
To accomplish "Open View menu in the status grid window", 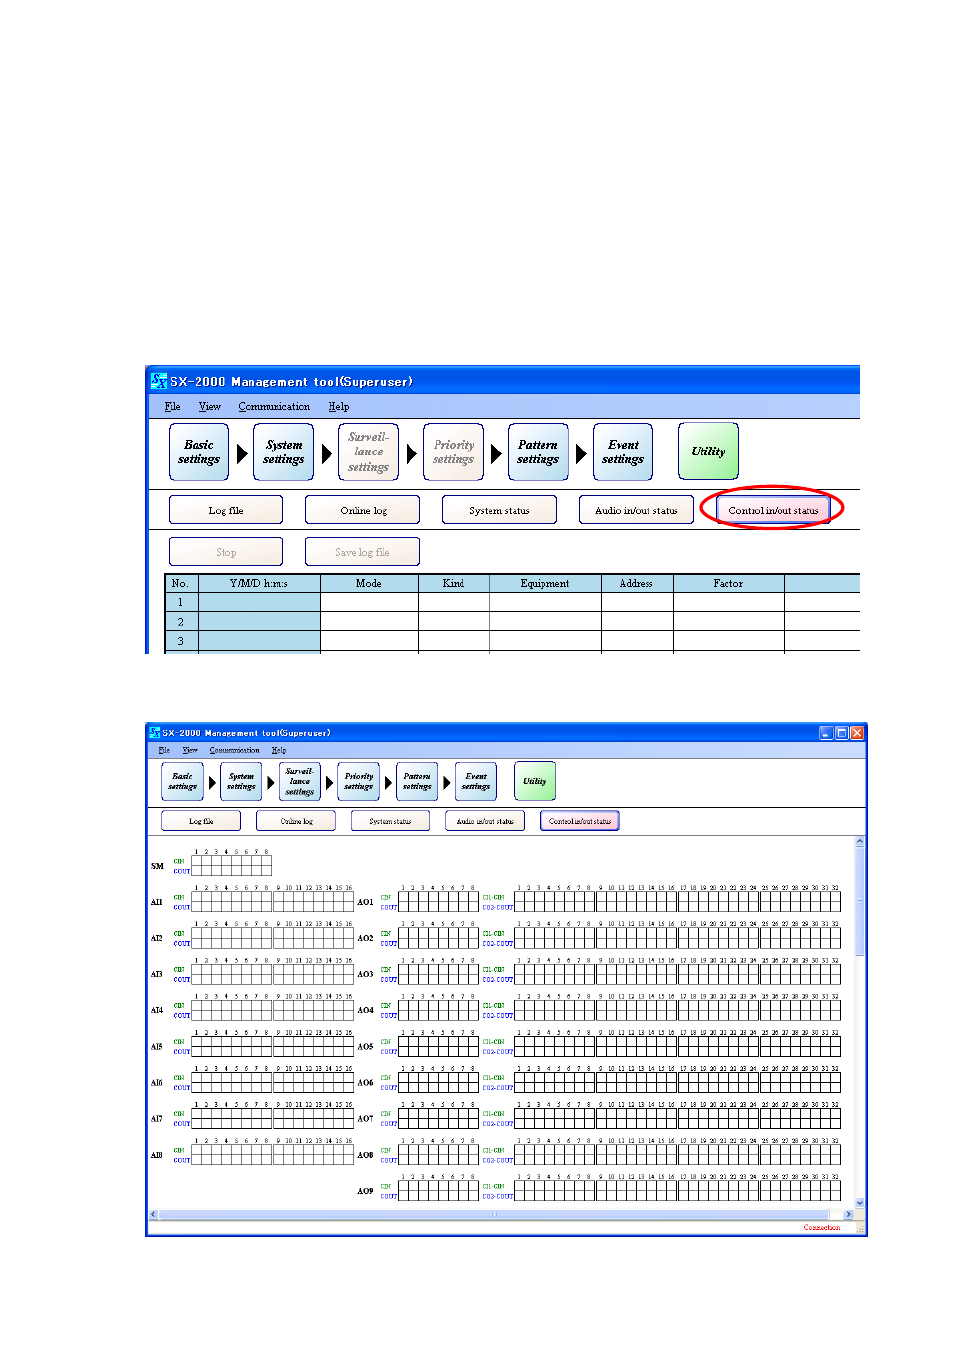I will [190, 750].
